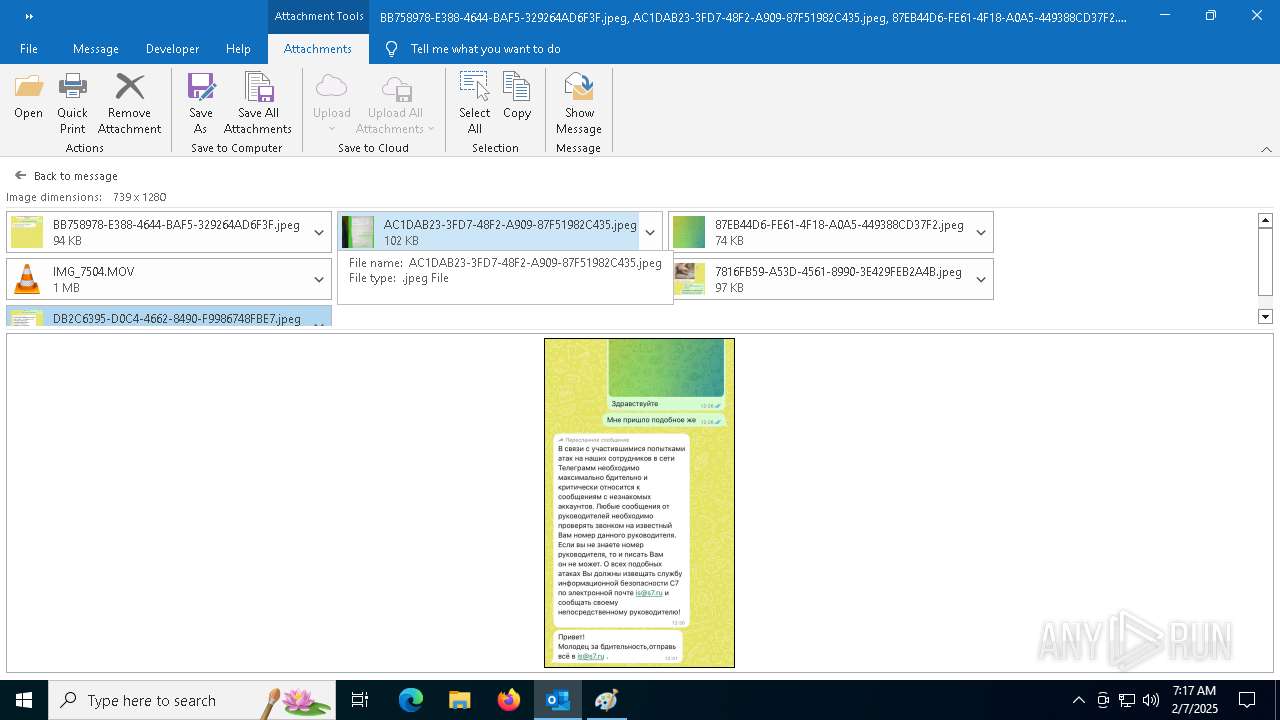Launch Firefox from taskbar
The width and height of the screenshot is (1280, 720).
click(x=509, y=700)
